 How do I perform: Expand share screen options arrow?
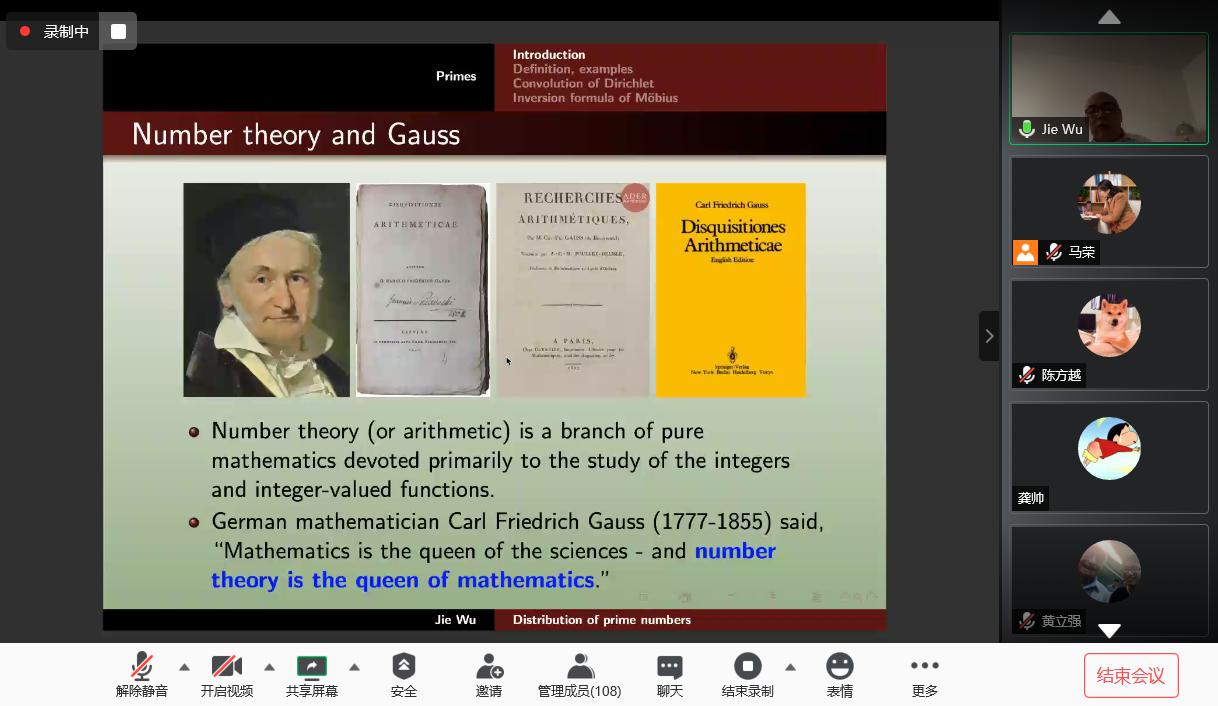354,667
